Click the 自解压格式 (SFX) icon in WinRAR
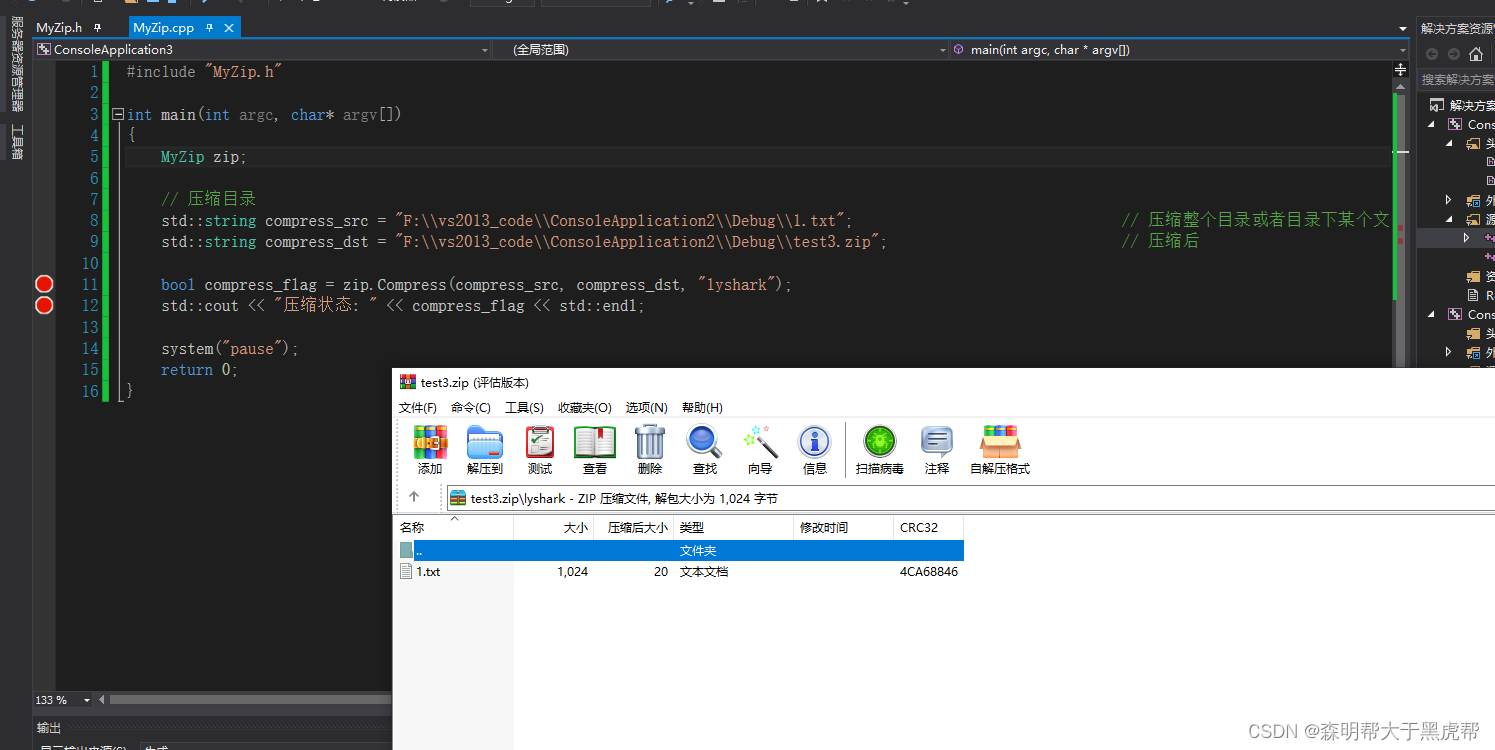This screenshot has height=750, width=1495. pos(1000,441)
